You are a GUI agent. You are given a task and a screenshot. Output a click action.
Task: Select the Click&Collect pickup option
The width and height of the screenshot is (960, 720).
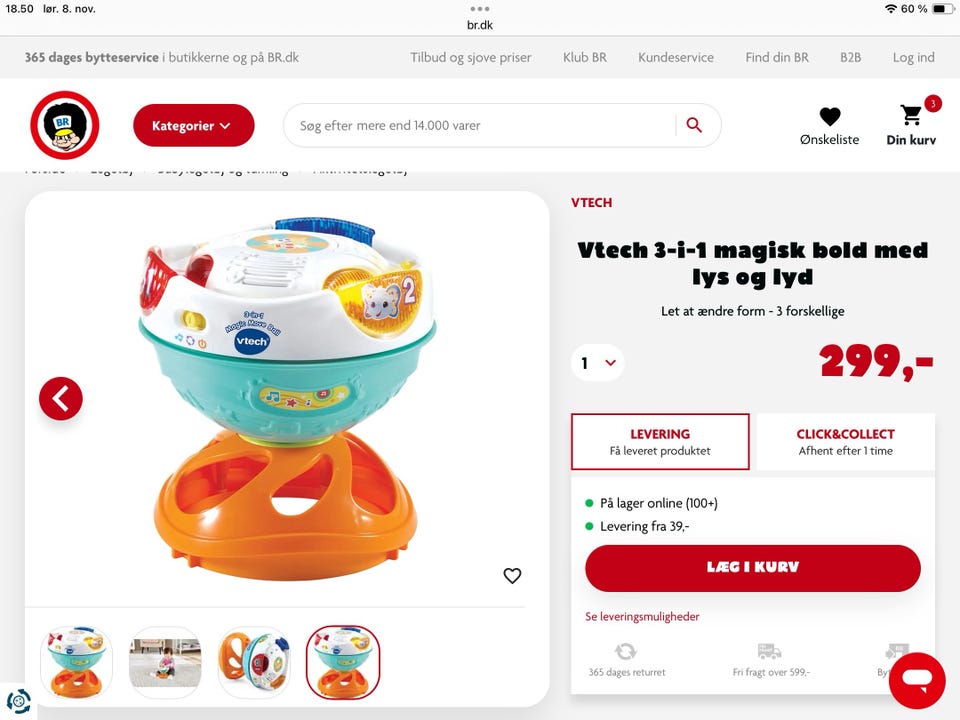(x=846, y=442)
